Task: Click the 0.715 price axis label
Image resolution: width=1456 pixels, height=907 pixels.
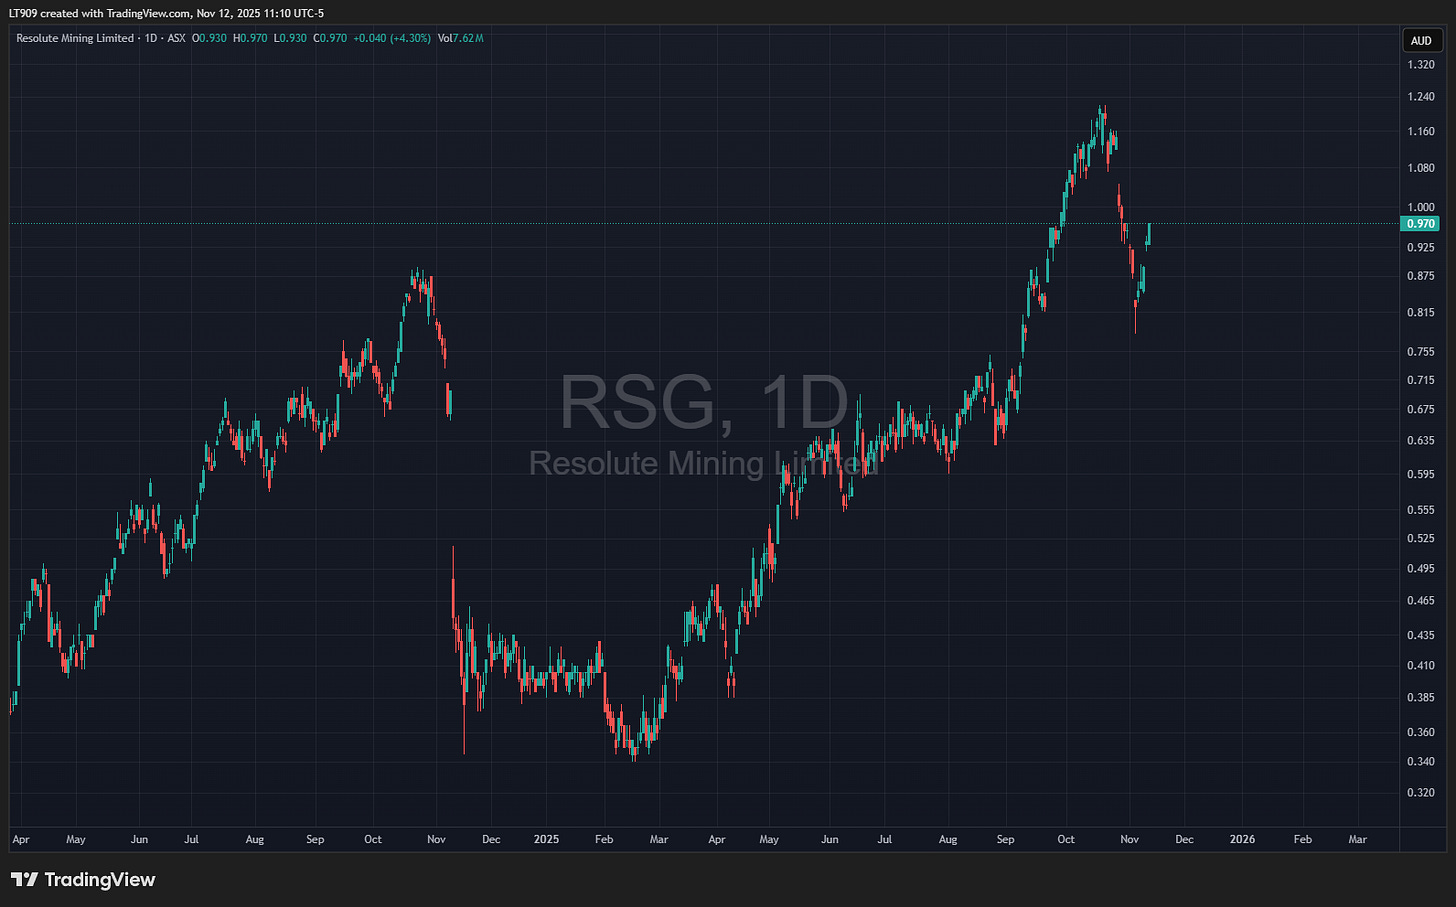Action: [1421, 380]
